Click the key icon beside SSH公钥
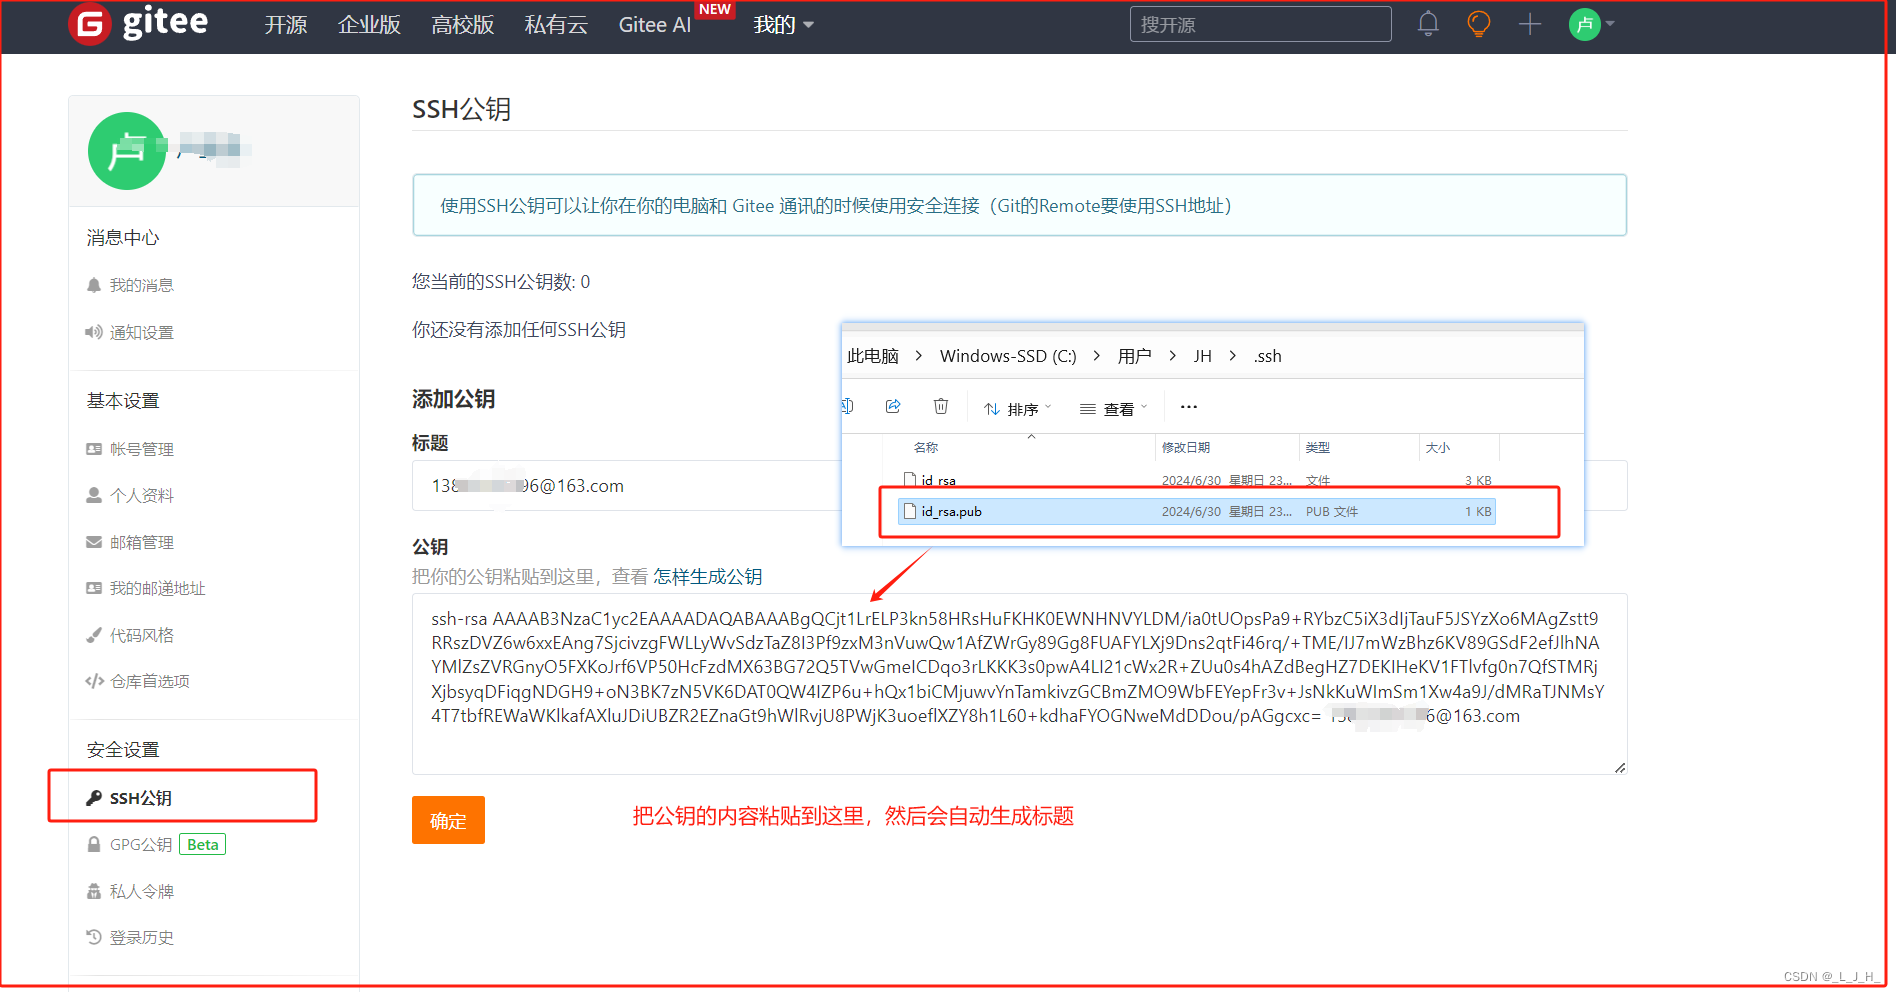The height and width of the screenshot is (992, 1896). pos(94,798)
